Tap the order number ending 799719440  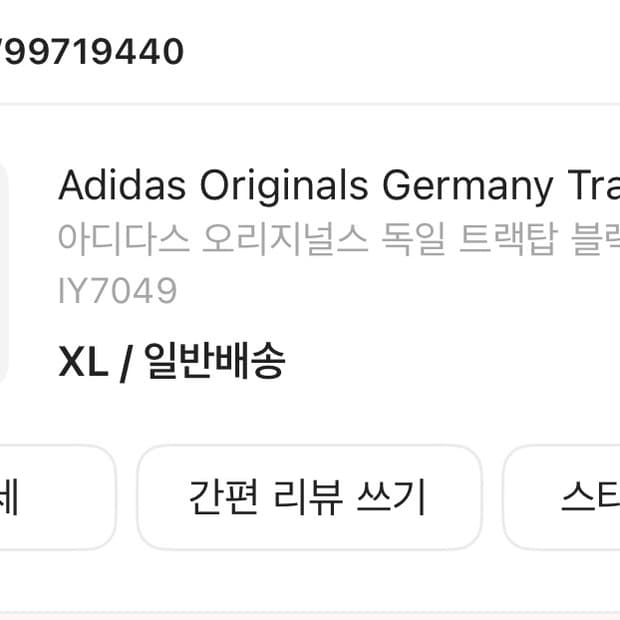click(x=92, y=51)
